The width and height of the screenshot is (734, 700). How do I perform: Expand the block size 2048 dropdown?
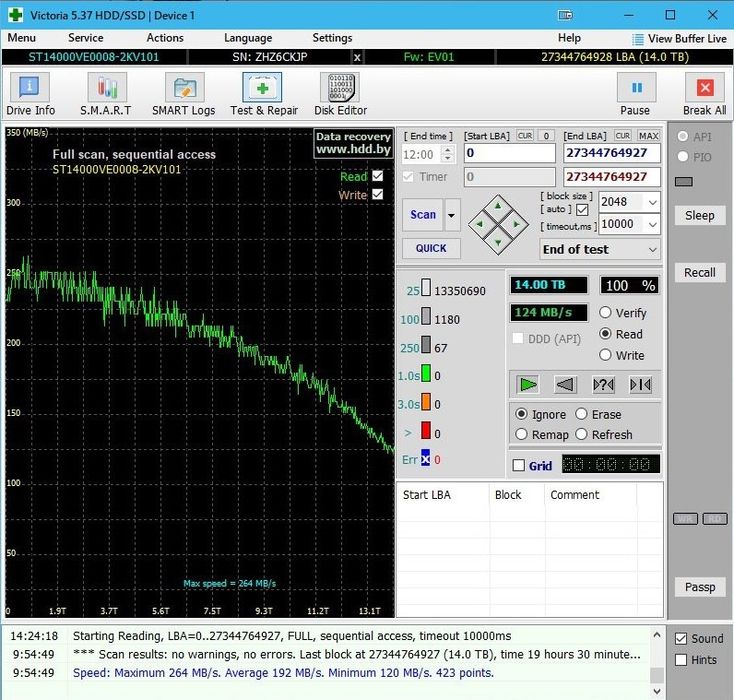click(x=652, y=202)
